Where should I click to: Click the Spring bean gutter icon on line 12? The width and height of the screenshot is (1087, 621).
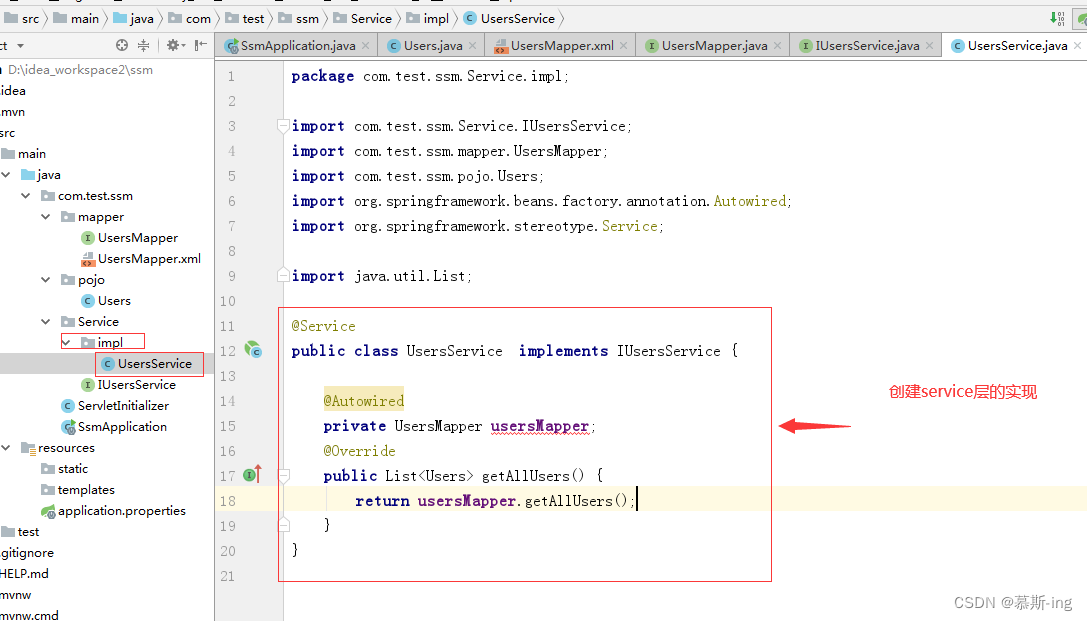coord(253,349)
